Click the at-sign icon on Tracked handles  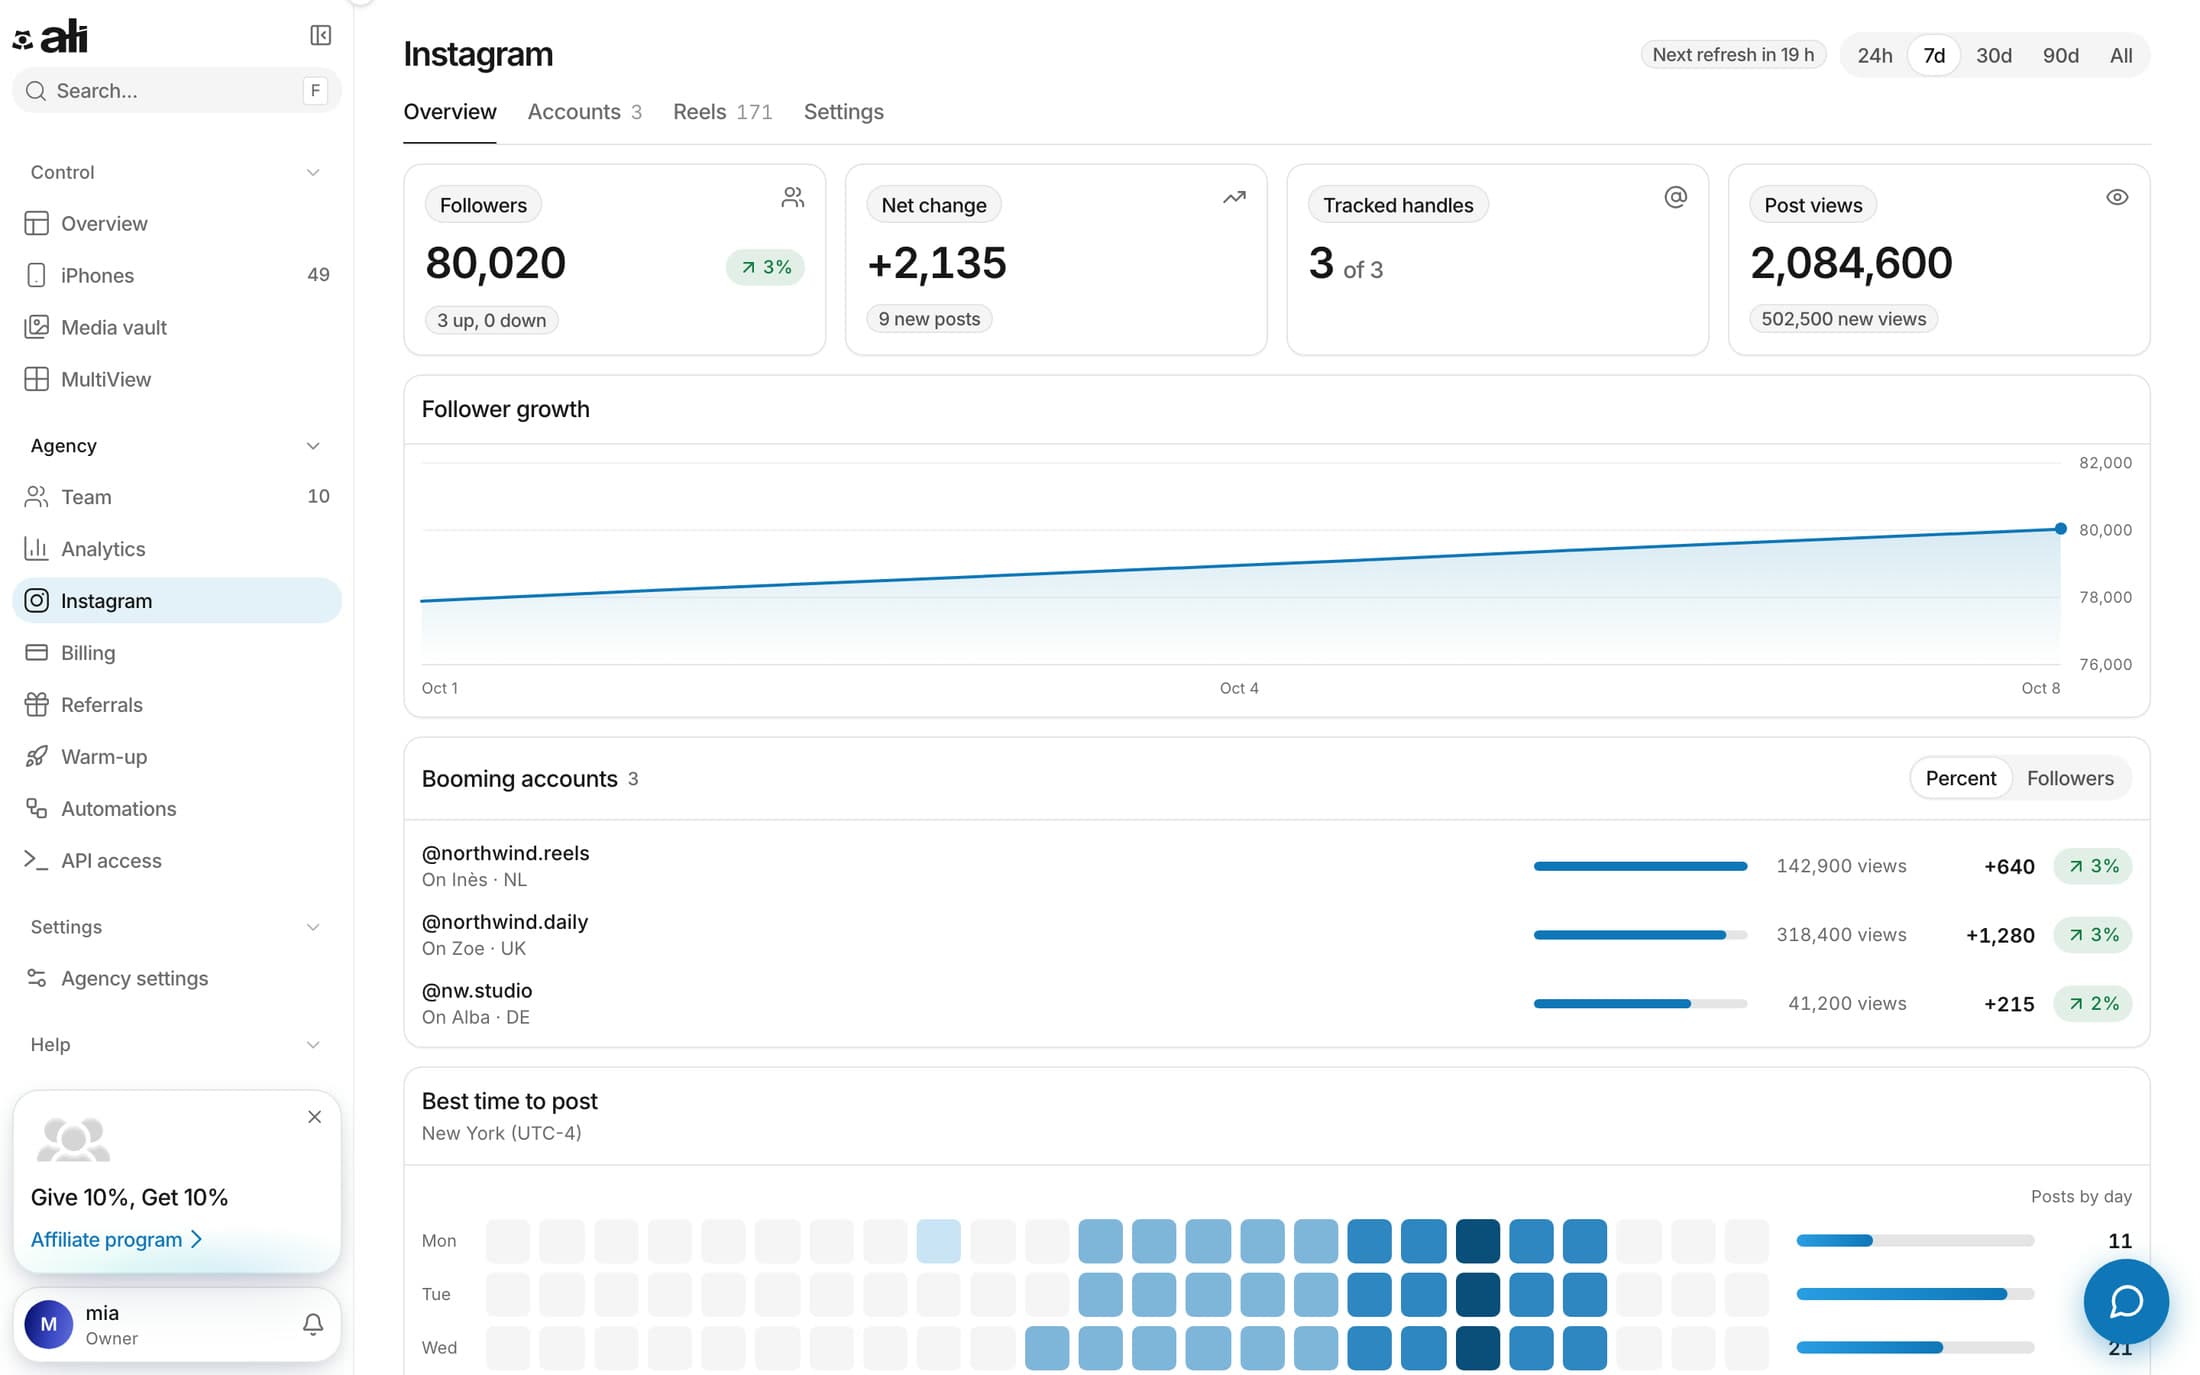coord(1675,198)
